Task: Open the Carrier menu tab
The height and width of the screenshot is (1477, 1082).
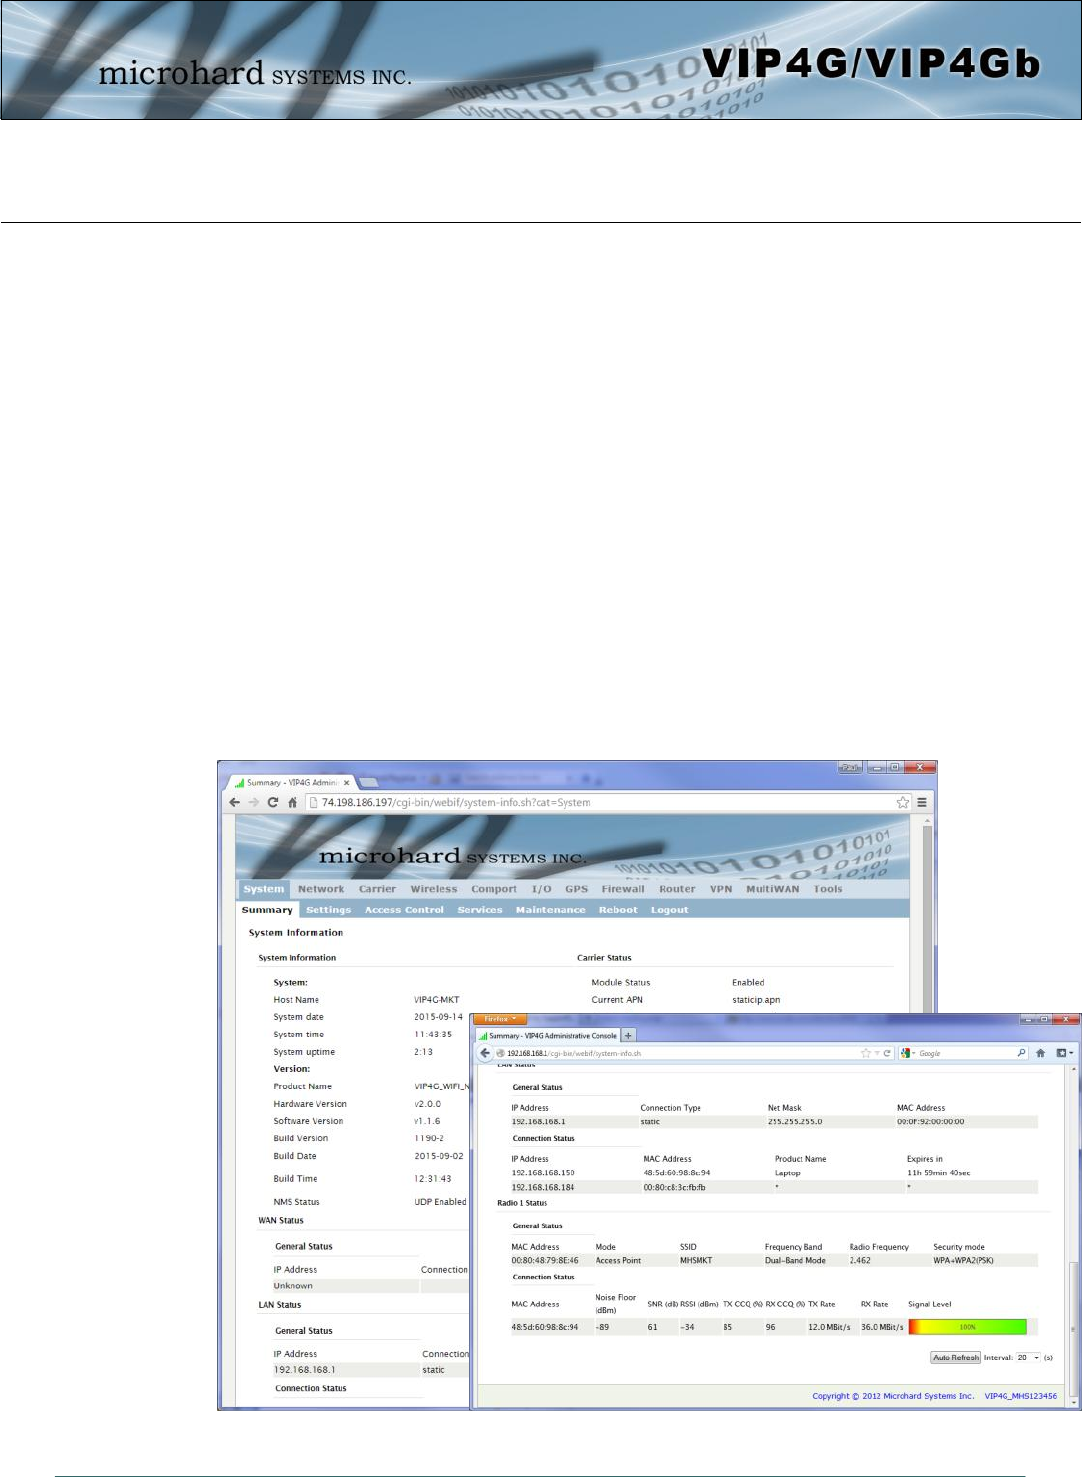Action: 377,889
